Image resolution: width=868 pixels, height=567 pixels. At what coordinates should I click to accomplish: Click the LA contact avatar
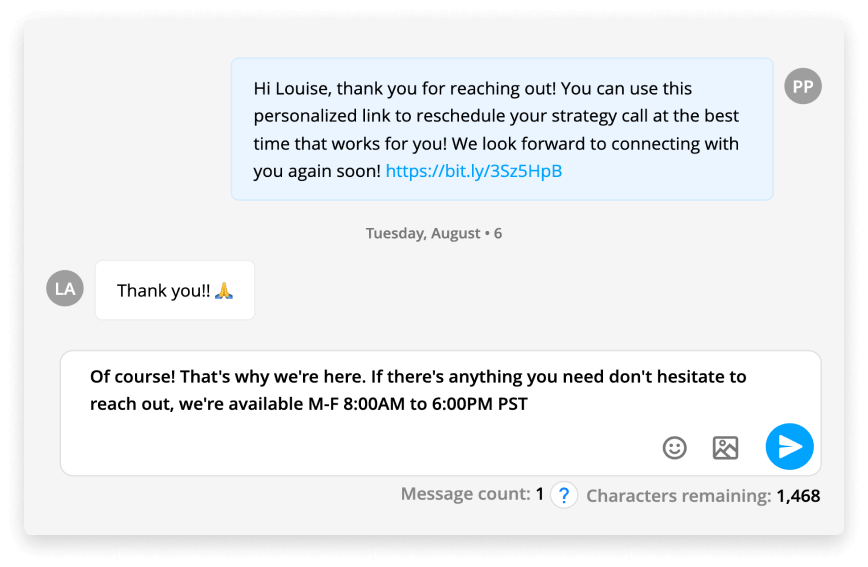[64, 289]
